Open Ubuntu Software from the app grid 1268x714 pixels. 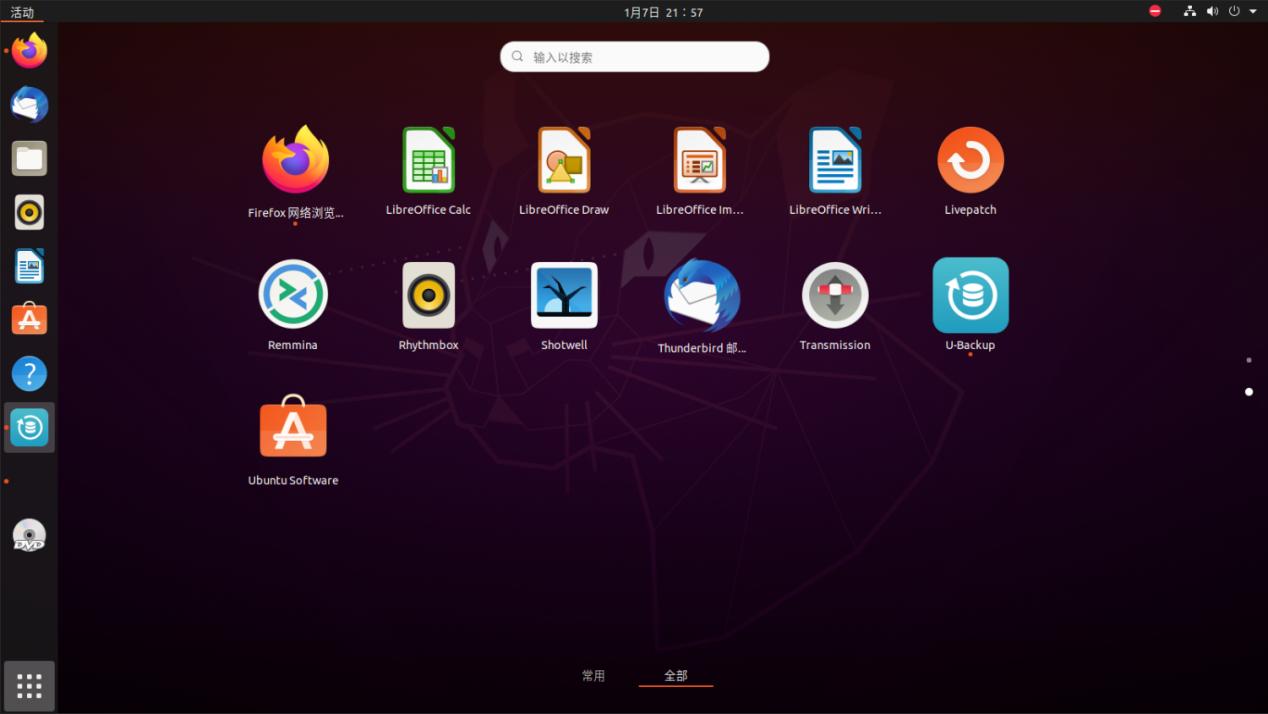tap(292, 428)
